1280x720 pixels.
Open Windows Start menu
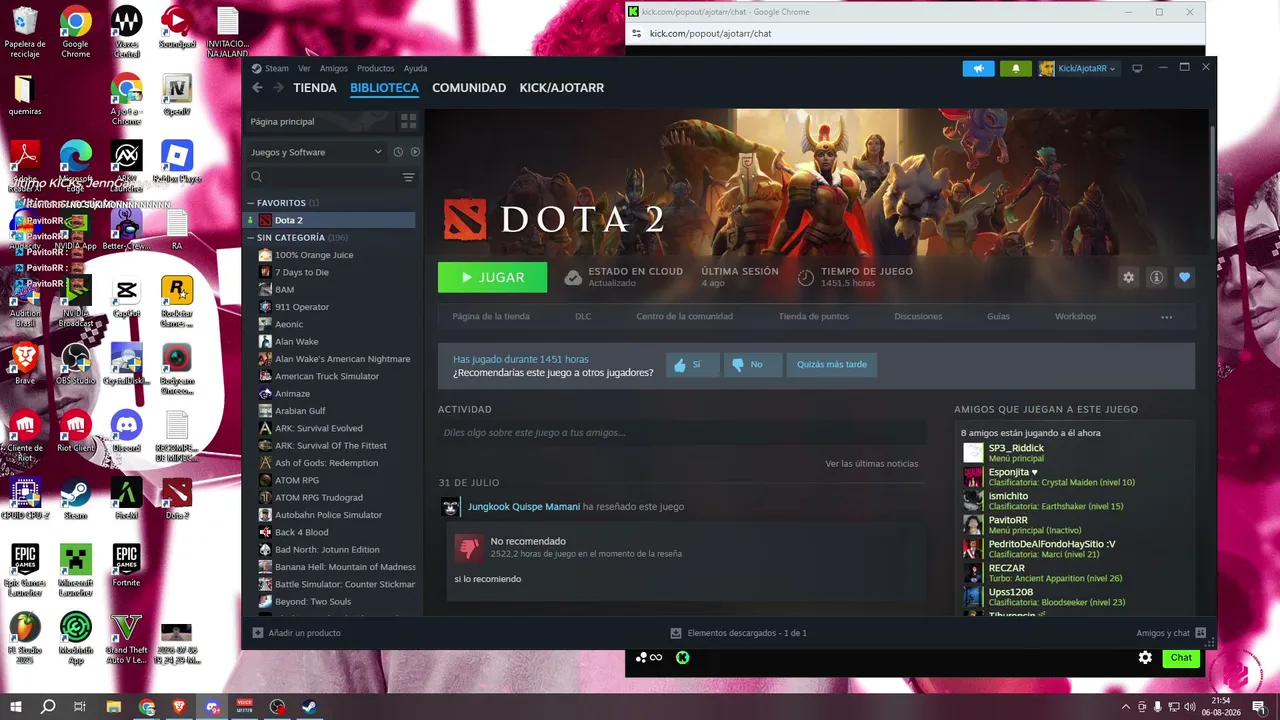pos(16,707)
